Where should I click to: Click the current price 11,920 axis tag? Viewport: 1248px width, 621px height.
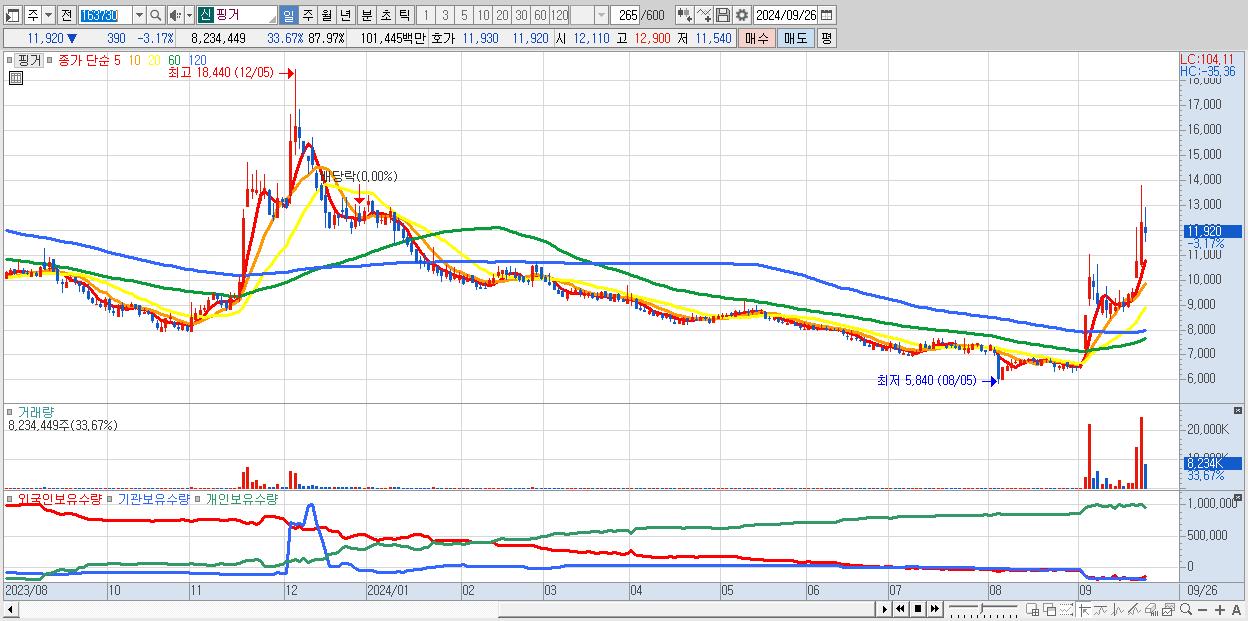coord(1213,230)
